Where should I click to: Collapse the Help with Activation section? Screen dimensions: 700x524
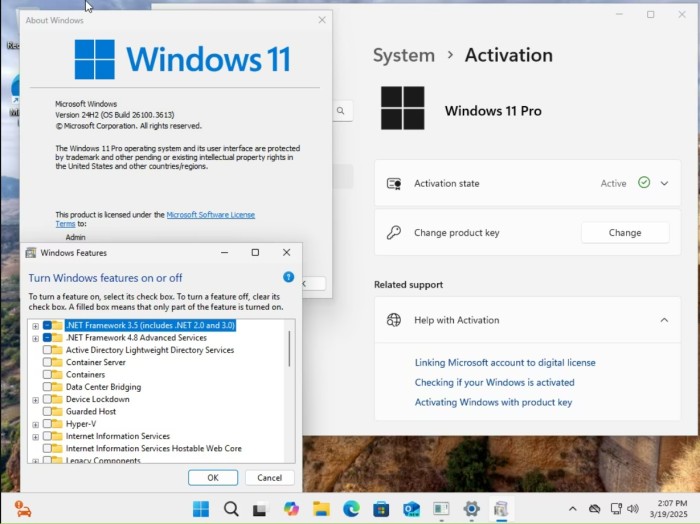[664, 320]
